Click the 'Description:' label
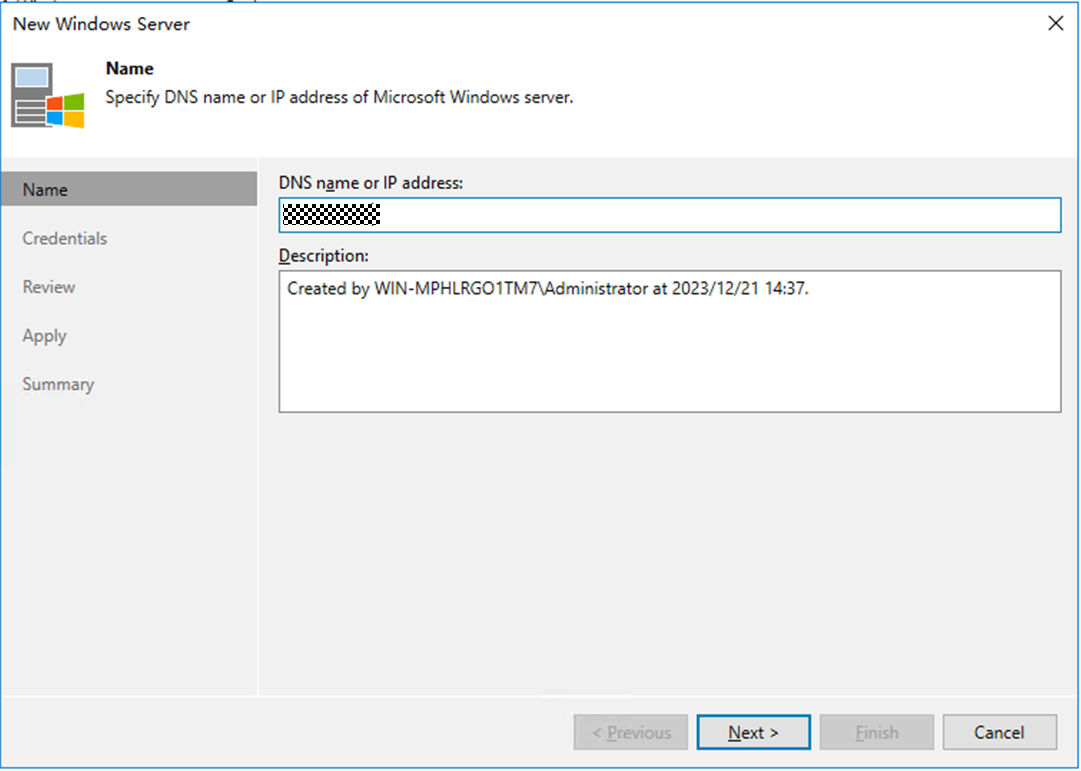1081x771 pixels. 324,255
